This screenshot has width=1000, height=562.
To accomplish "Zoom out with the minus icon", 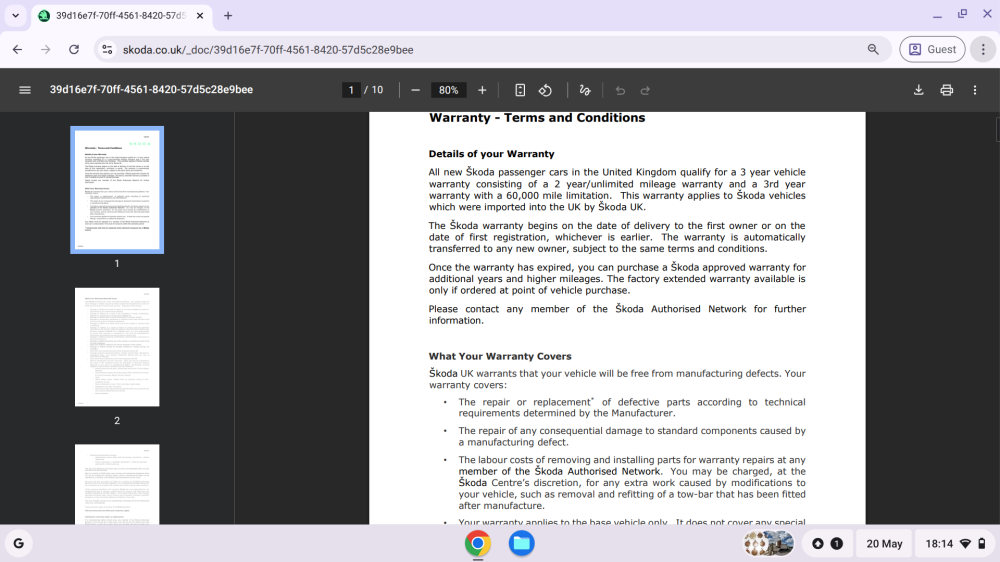I will click(415, 91).
